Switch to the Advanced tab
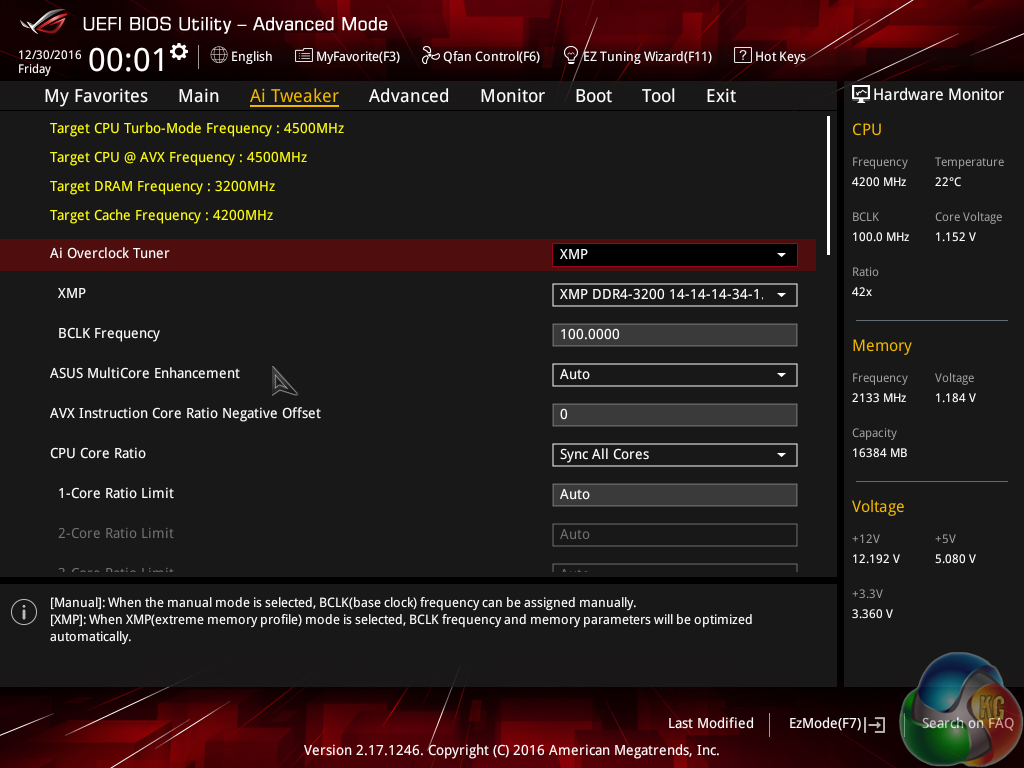Viewport: 1024px width, 768px height. [408, 96]
